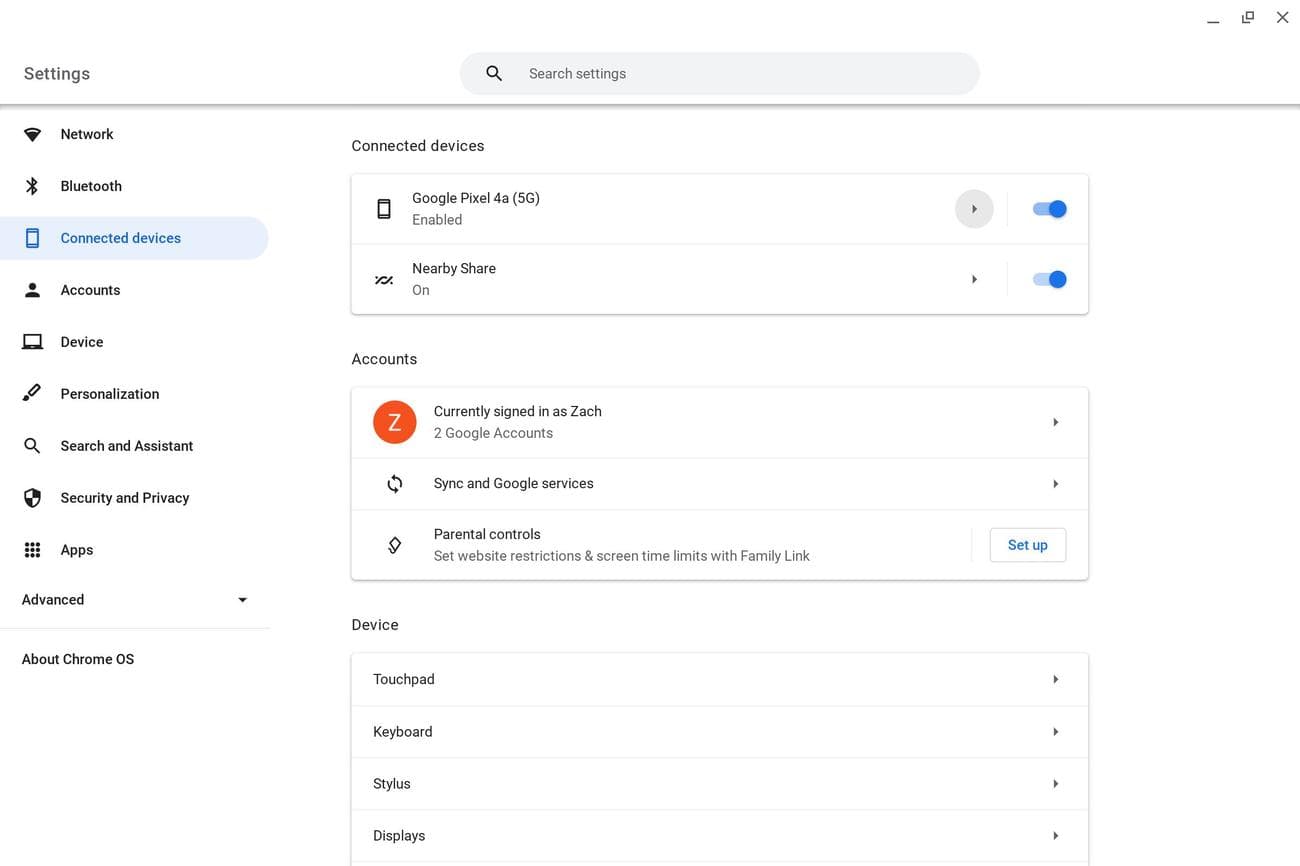Open Google Pixel 4a details arrow

[x=974, y=209]
